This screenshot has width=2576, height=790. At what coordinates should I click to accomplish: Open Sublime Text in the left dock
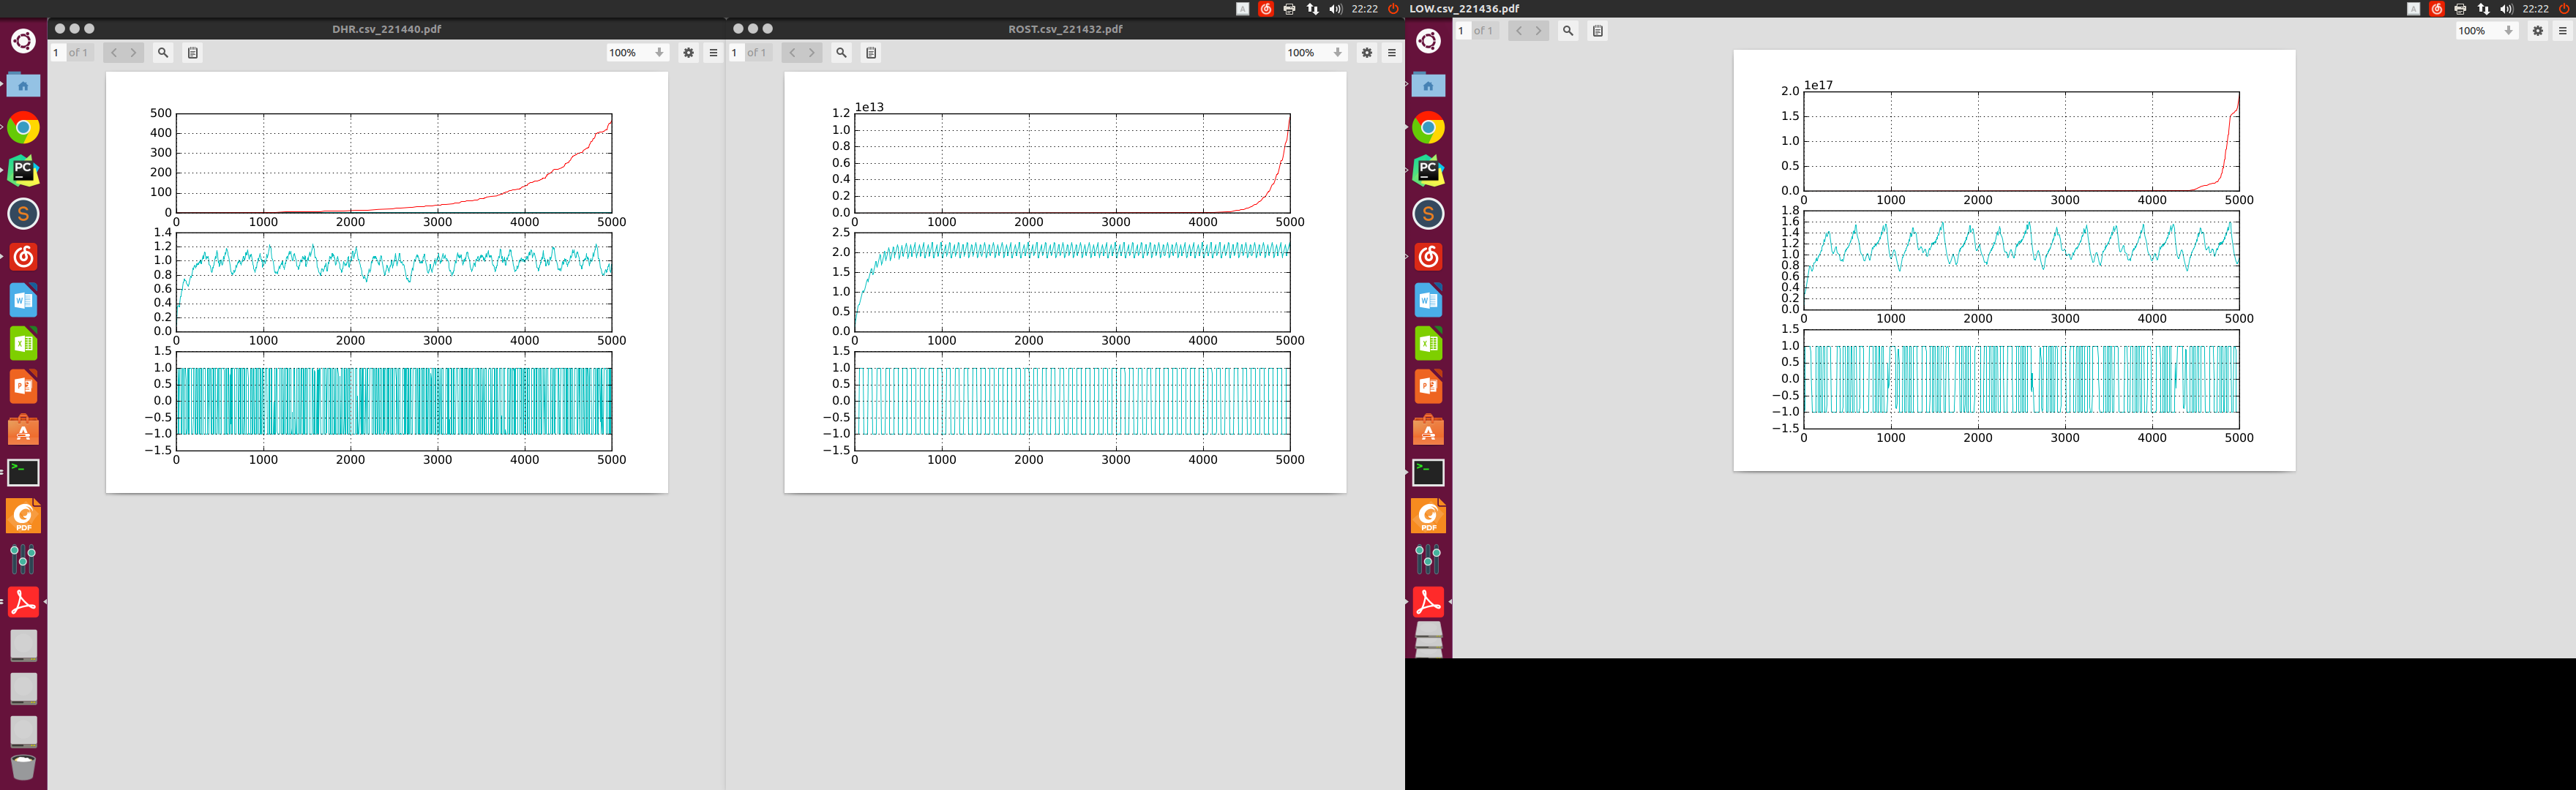coord(23,214)
